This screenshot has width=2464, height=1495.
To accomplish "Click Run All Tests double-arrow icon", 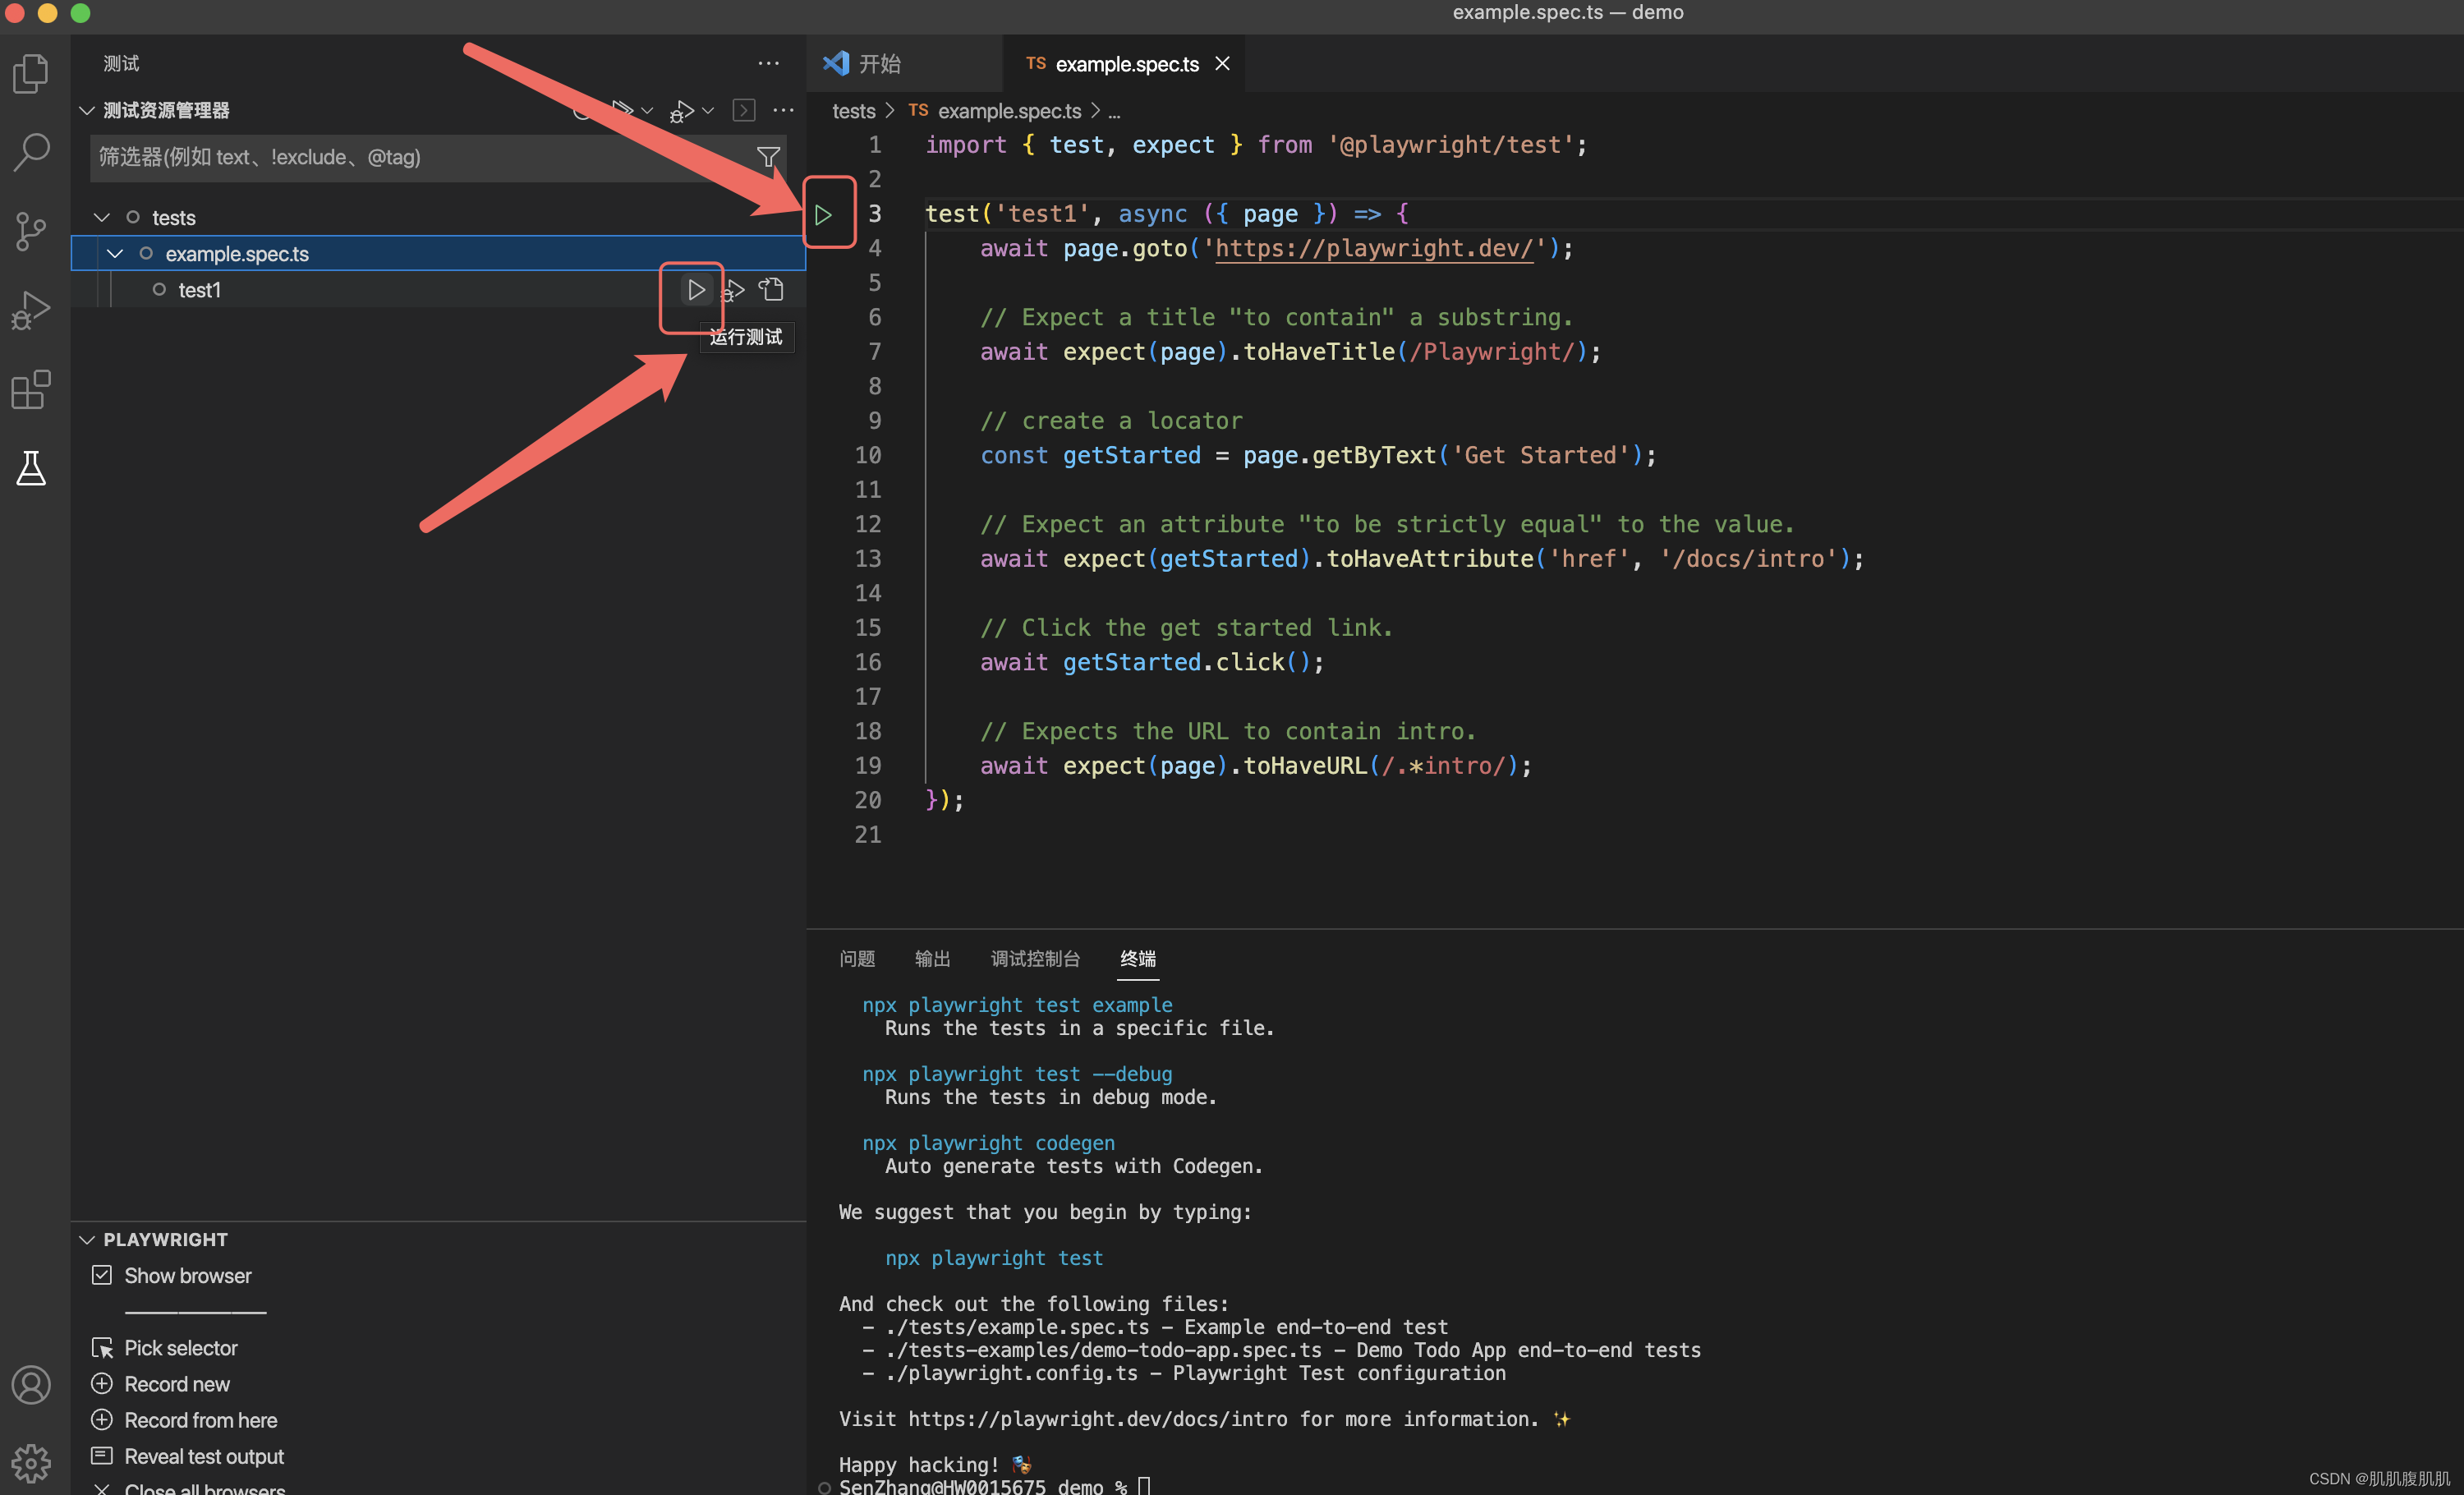I will [622, 110].
